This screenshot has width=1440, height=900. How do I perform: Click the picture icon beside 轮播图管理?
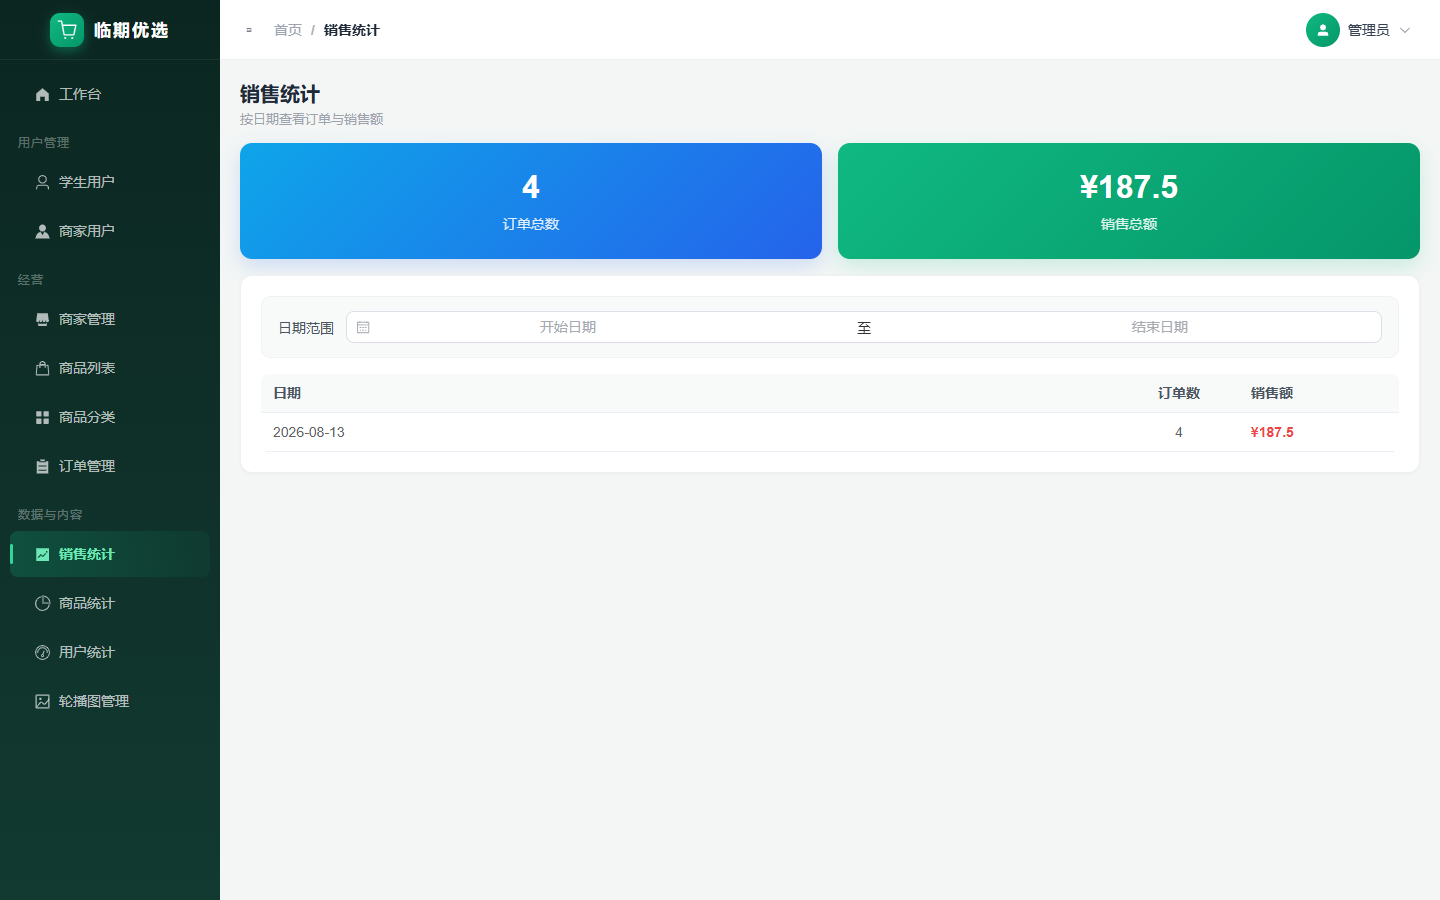[42, 701]
